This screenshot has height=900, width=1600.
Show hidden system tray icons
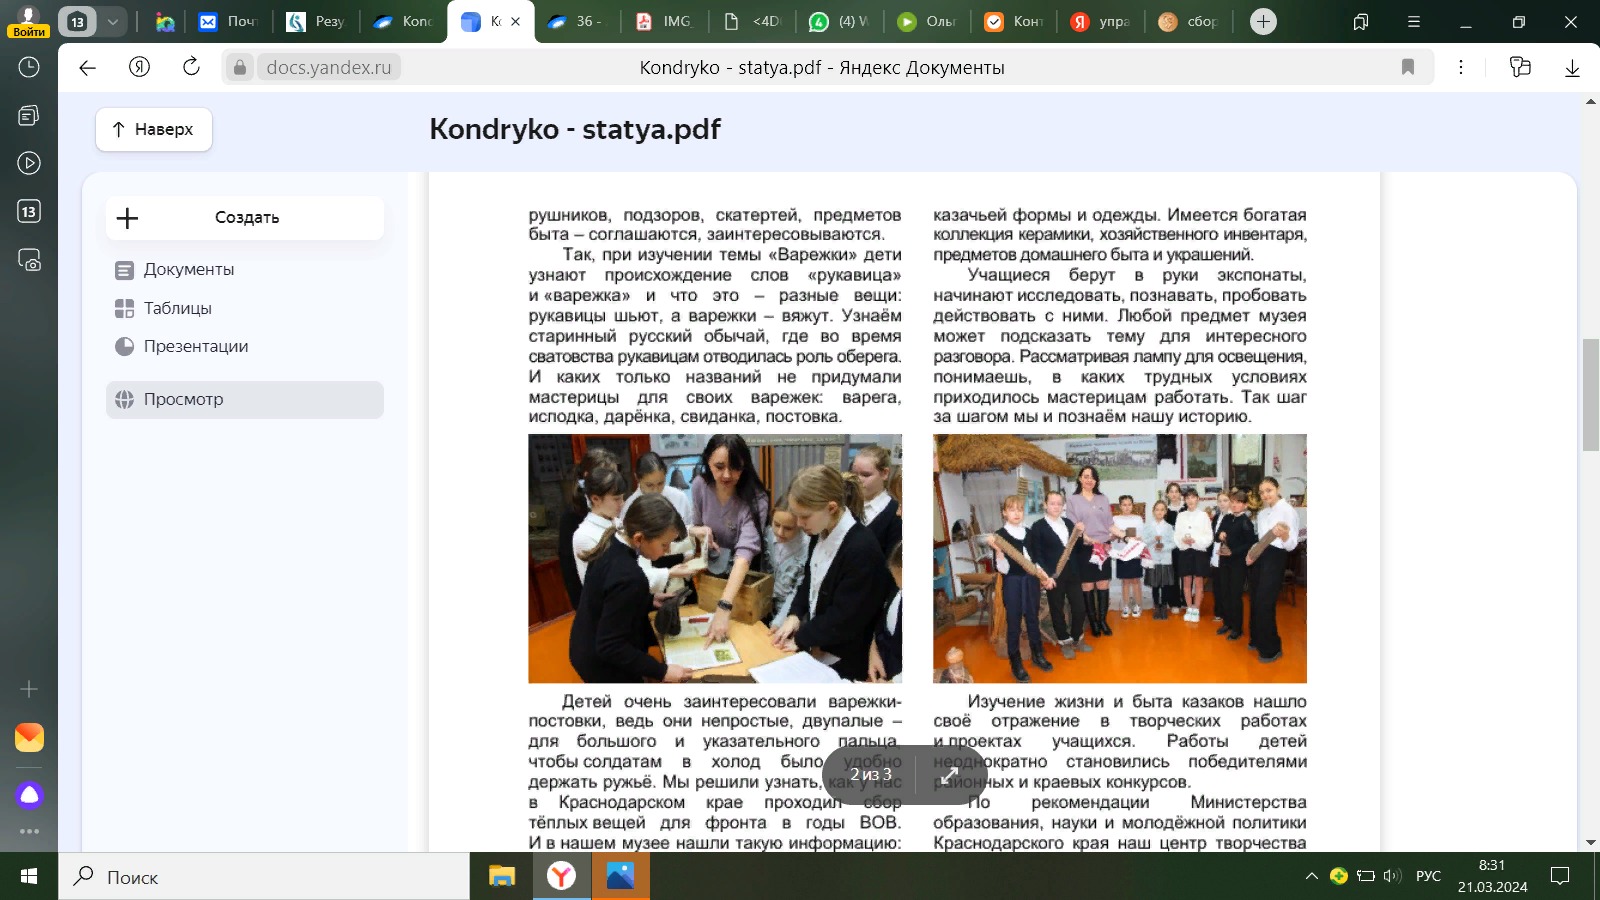click(x=1312, y=876)
